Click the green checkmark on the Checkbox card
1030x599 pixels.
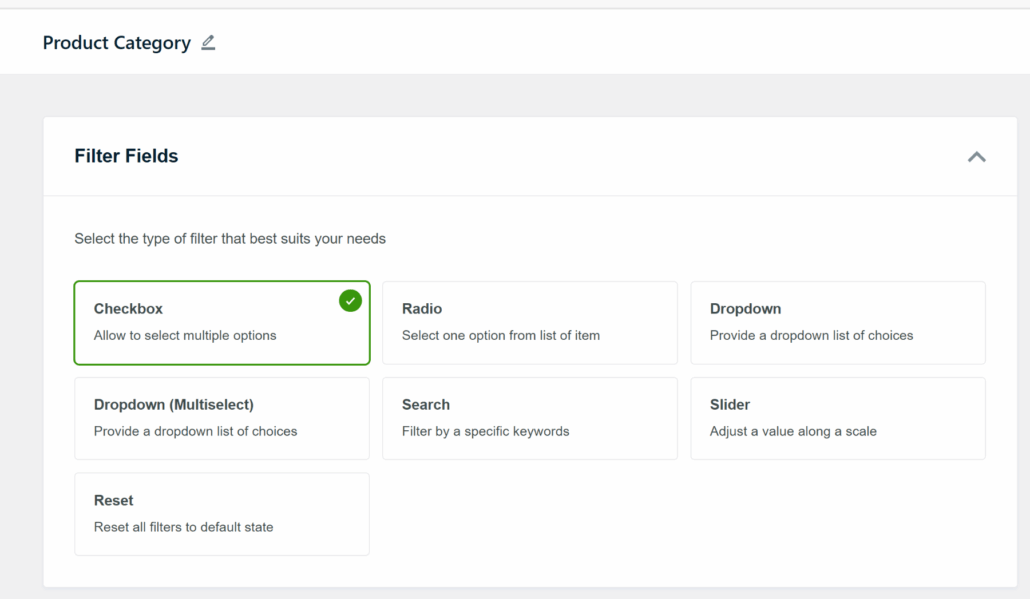tap(350, 298)
